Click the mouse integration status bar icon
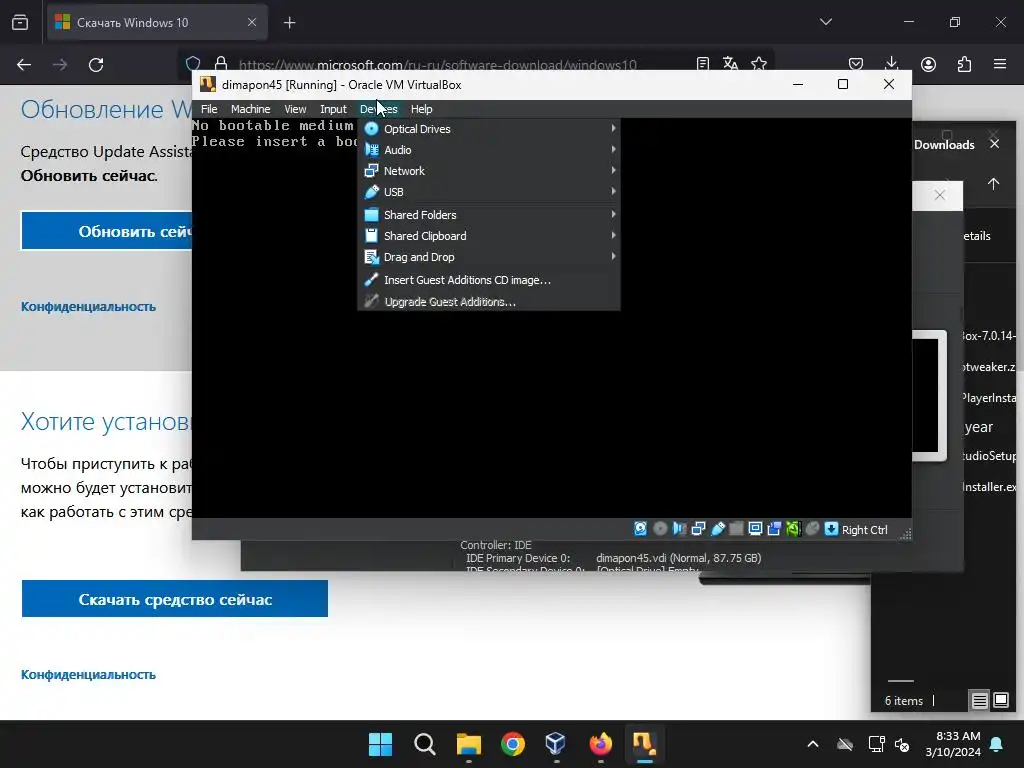 tap(812, 529)
